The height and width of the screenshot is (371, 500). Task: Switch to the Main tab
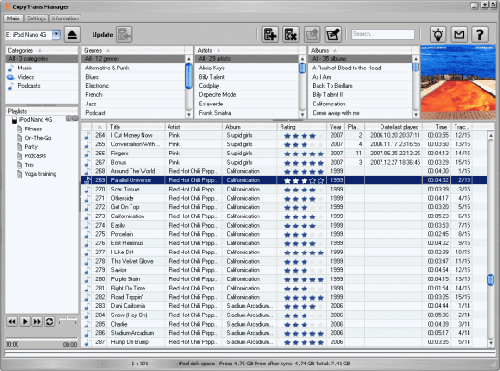coord(13,18)
